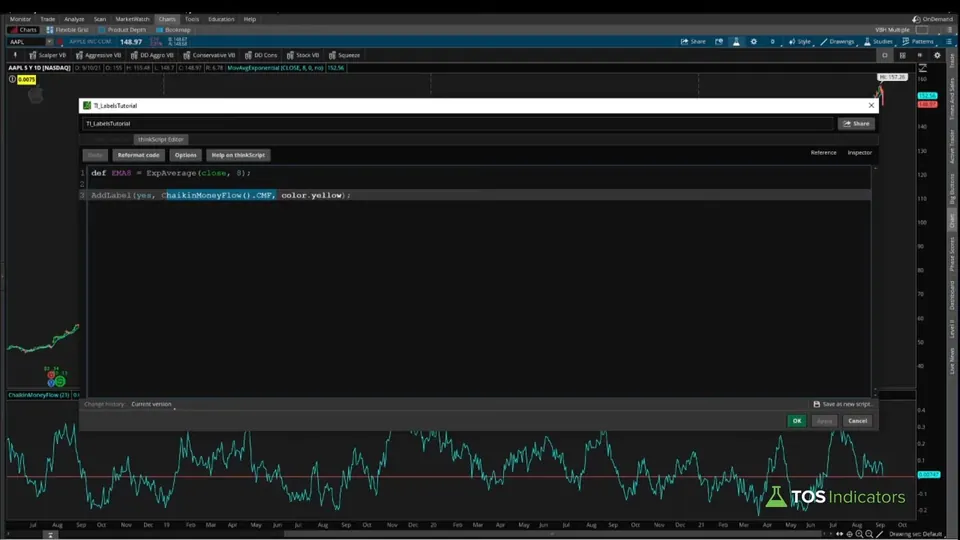Image resolution: width=960 pixels, height=540 pixels.
Task: Expand the AAPL symbol dropdown arrow
Action: point(49,42)
